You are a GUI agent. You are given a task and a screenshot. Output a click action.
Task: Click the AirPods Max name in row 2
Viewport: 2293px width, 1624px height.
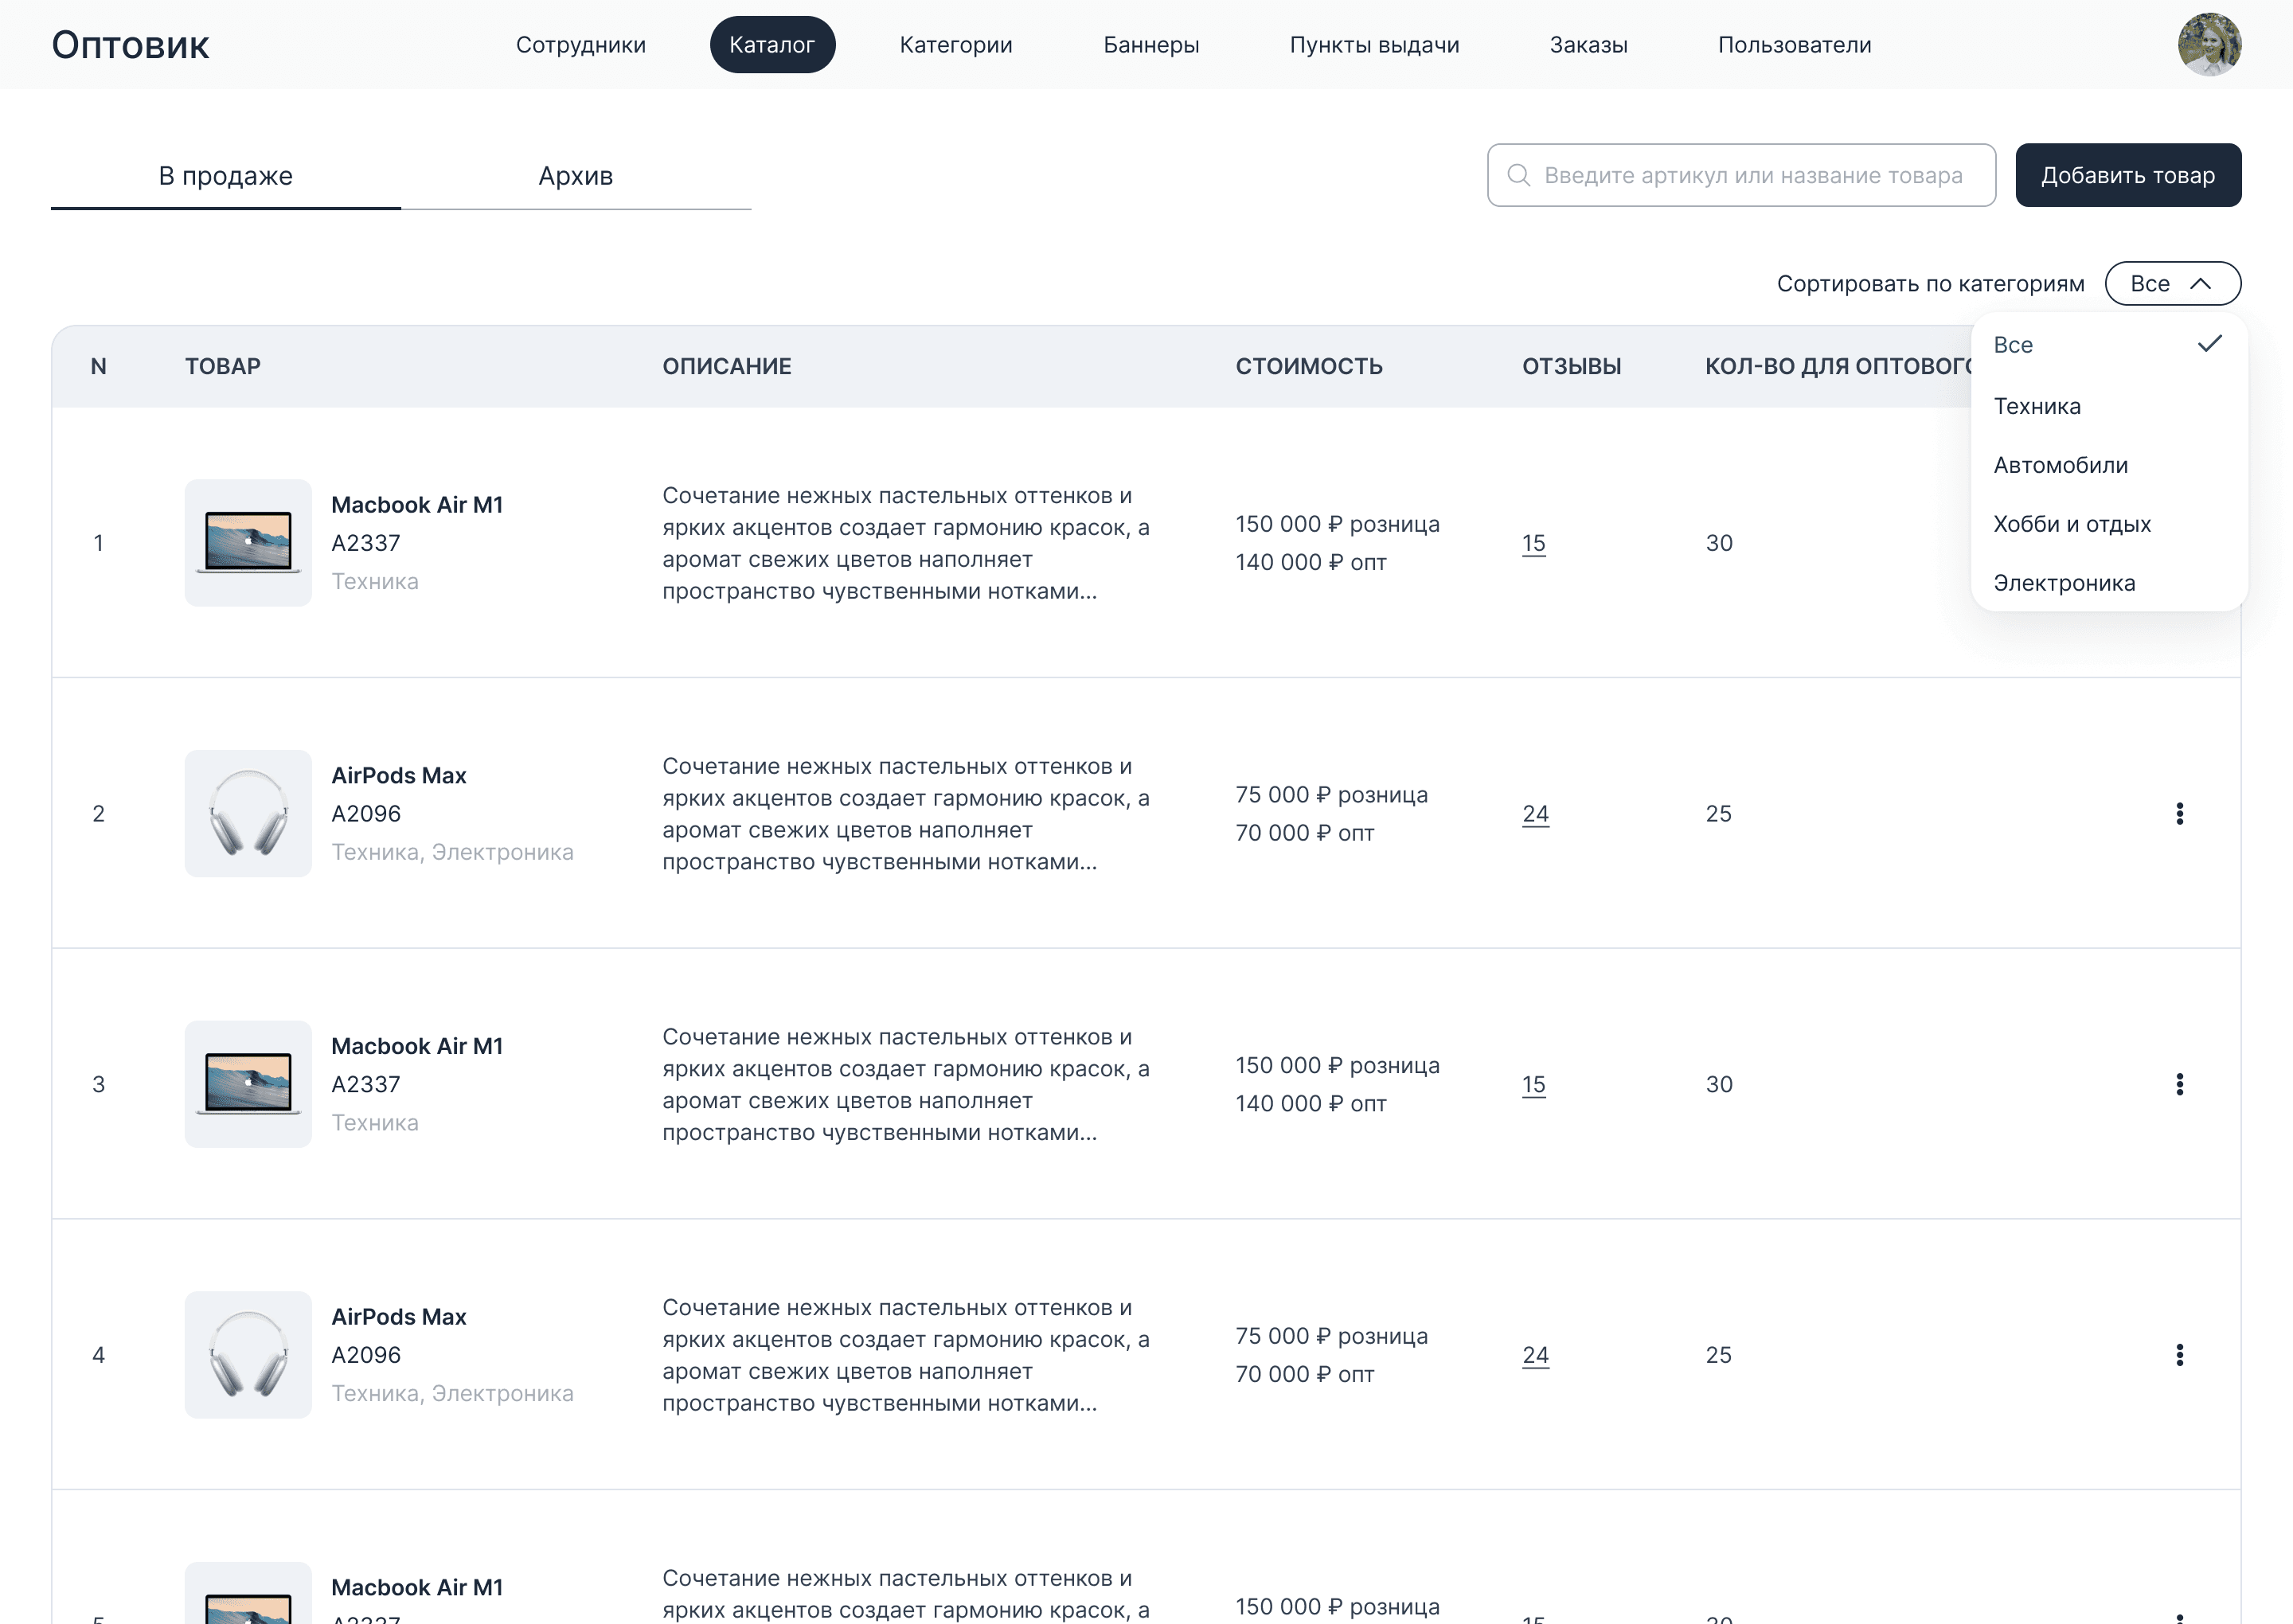tap(399, 776)
